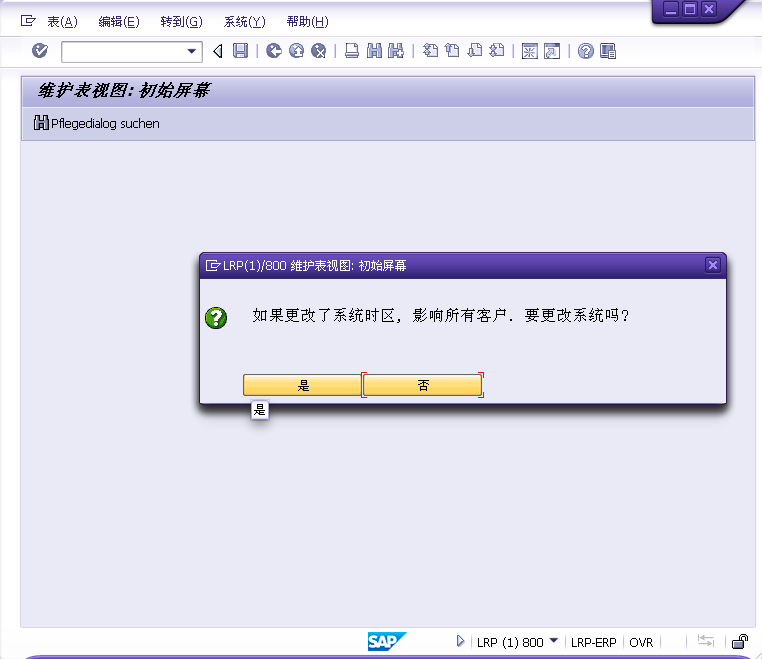Toggle OVR insert mode in status bar
This screenshot has width=762, height=659.
pos(641,642)
